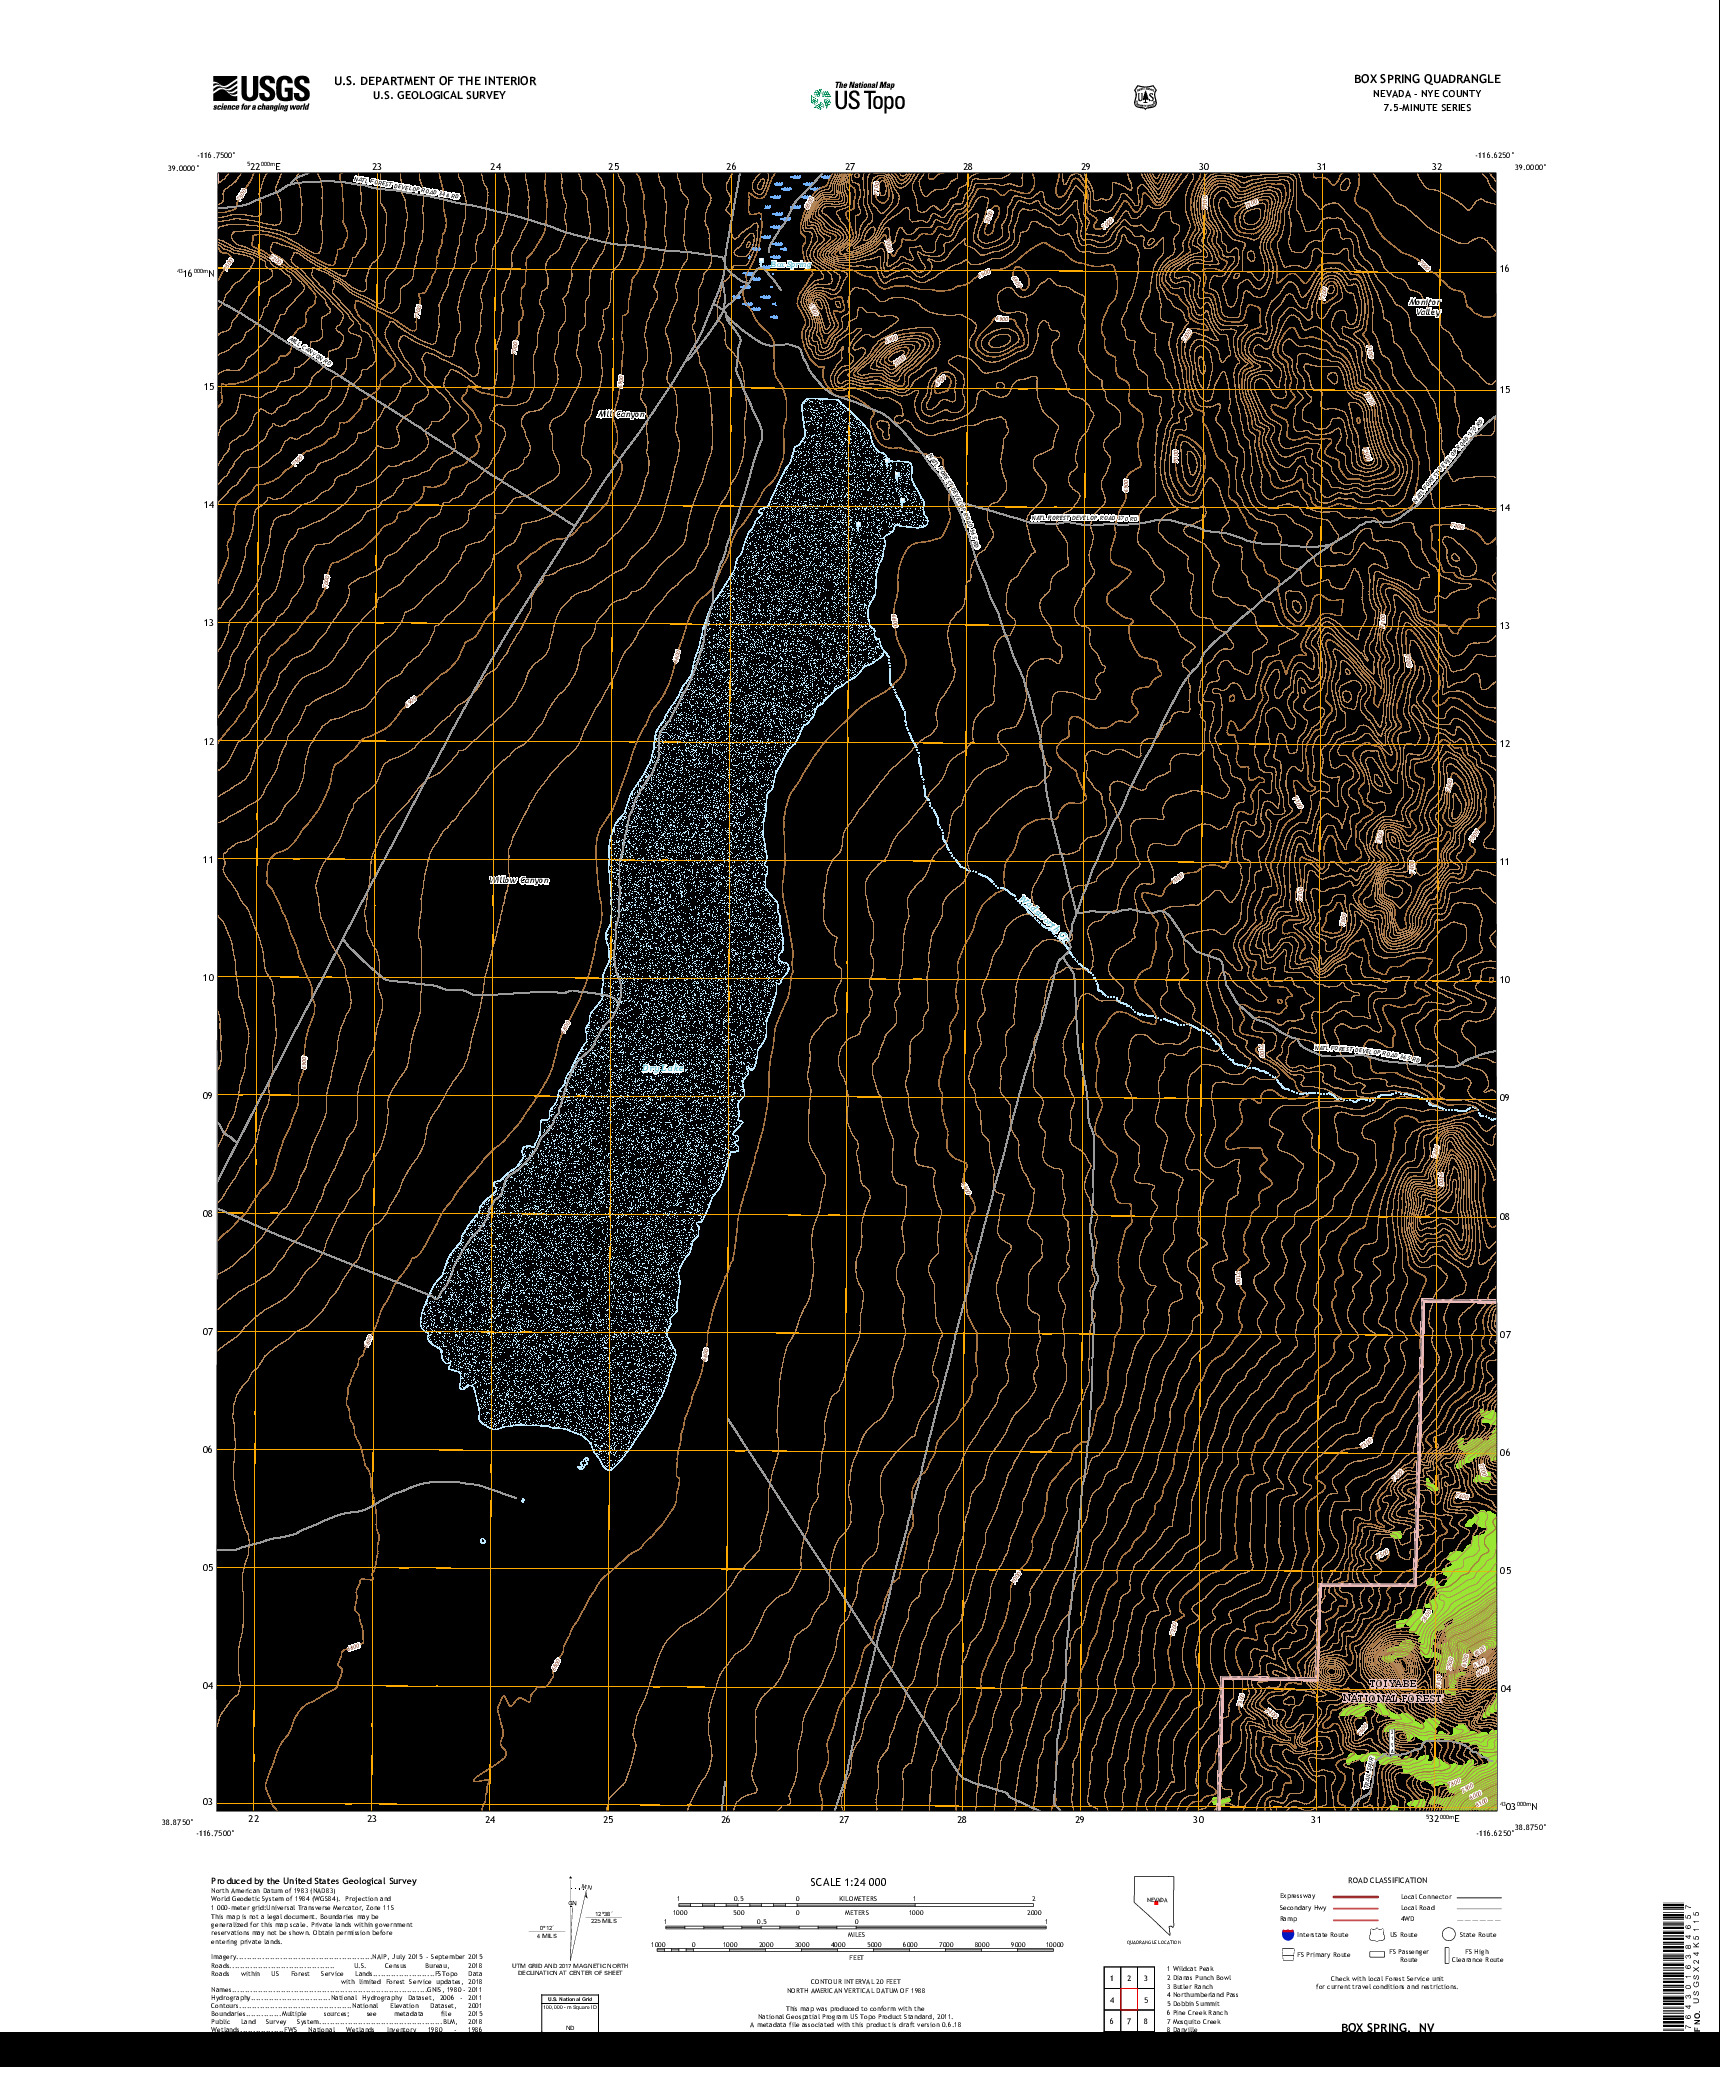This screenshot has height=2088, width=1728.
Task: Select adjoining quadrangle cell 5
Action: coord(1146,2000)
